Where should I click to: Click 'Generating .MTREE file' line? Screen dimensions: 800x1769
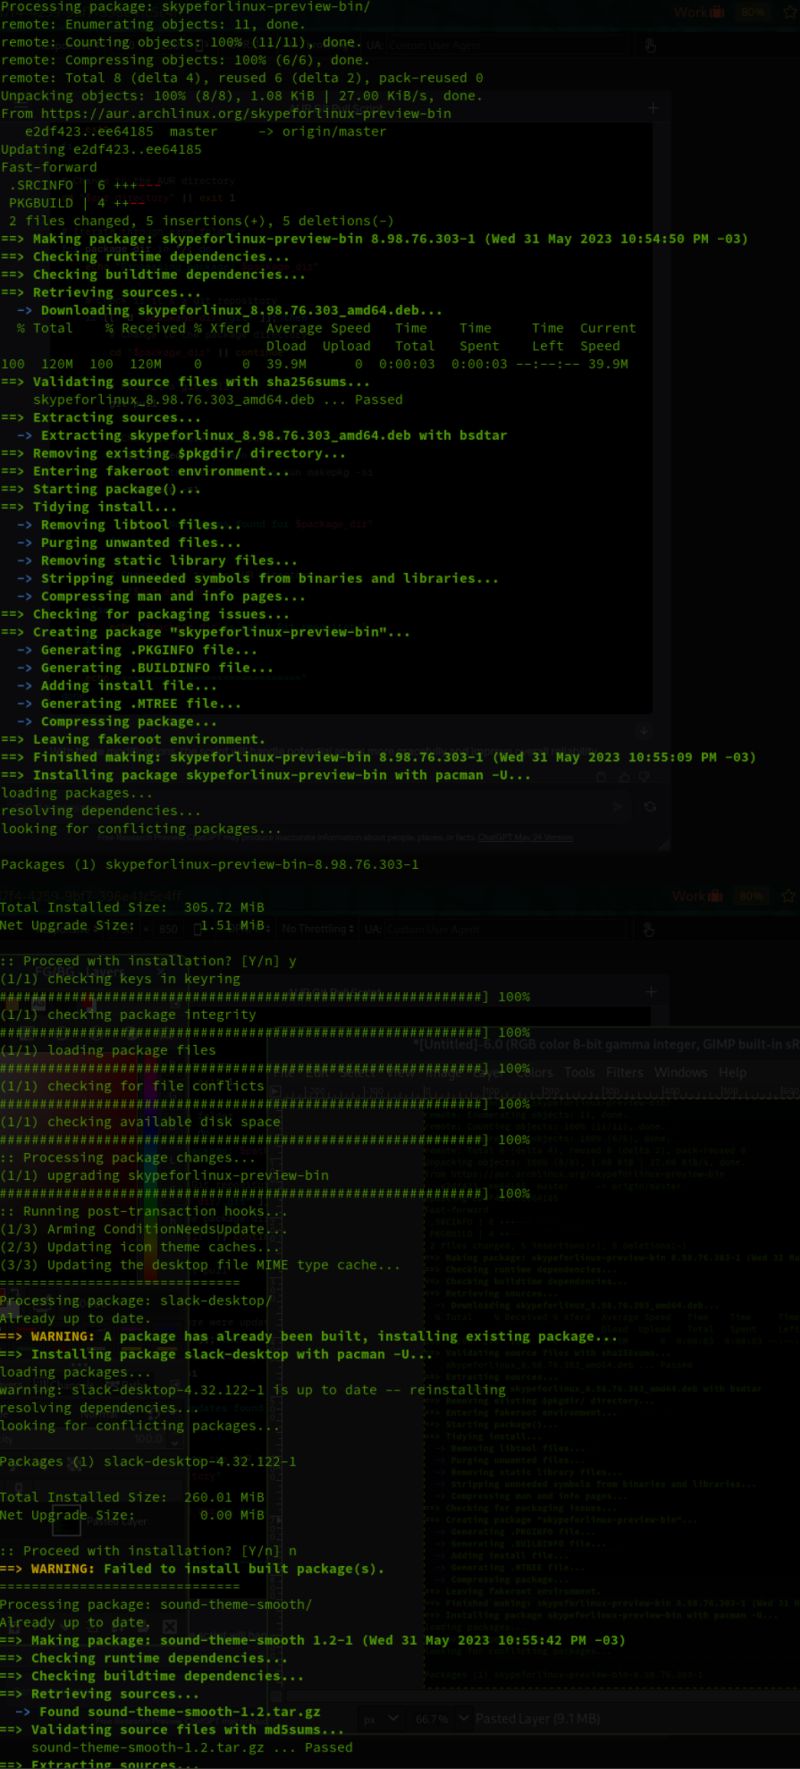pyautogui.click(x=129, y=704)
